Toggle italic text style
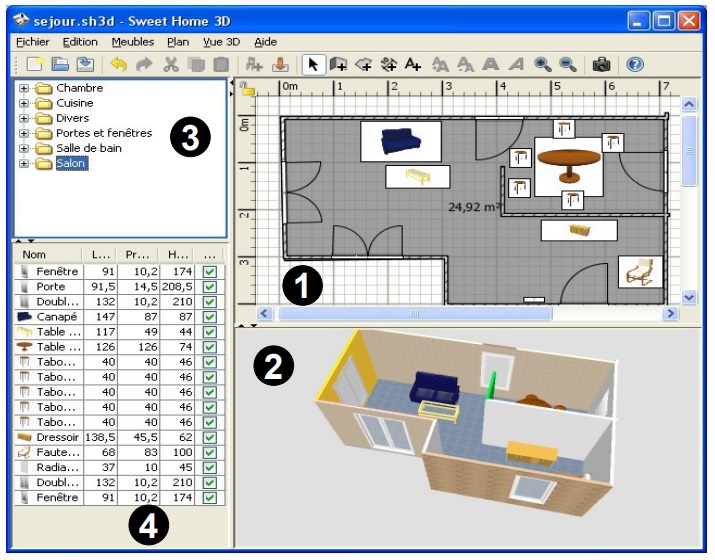Image resolution: width=715 pixels, height=560 pixels. (x=516, y=64)
